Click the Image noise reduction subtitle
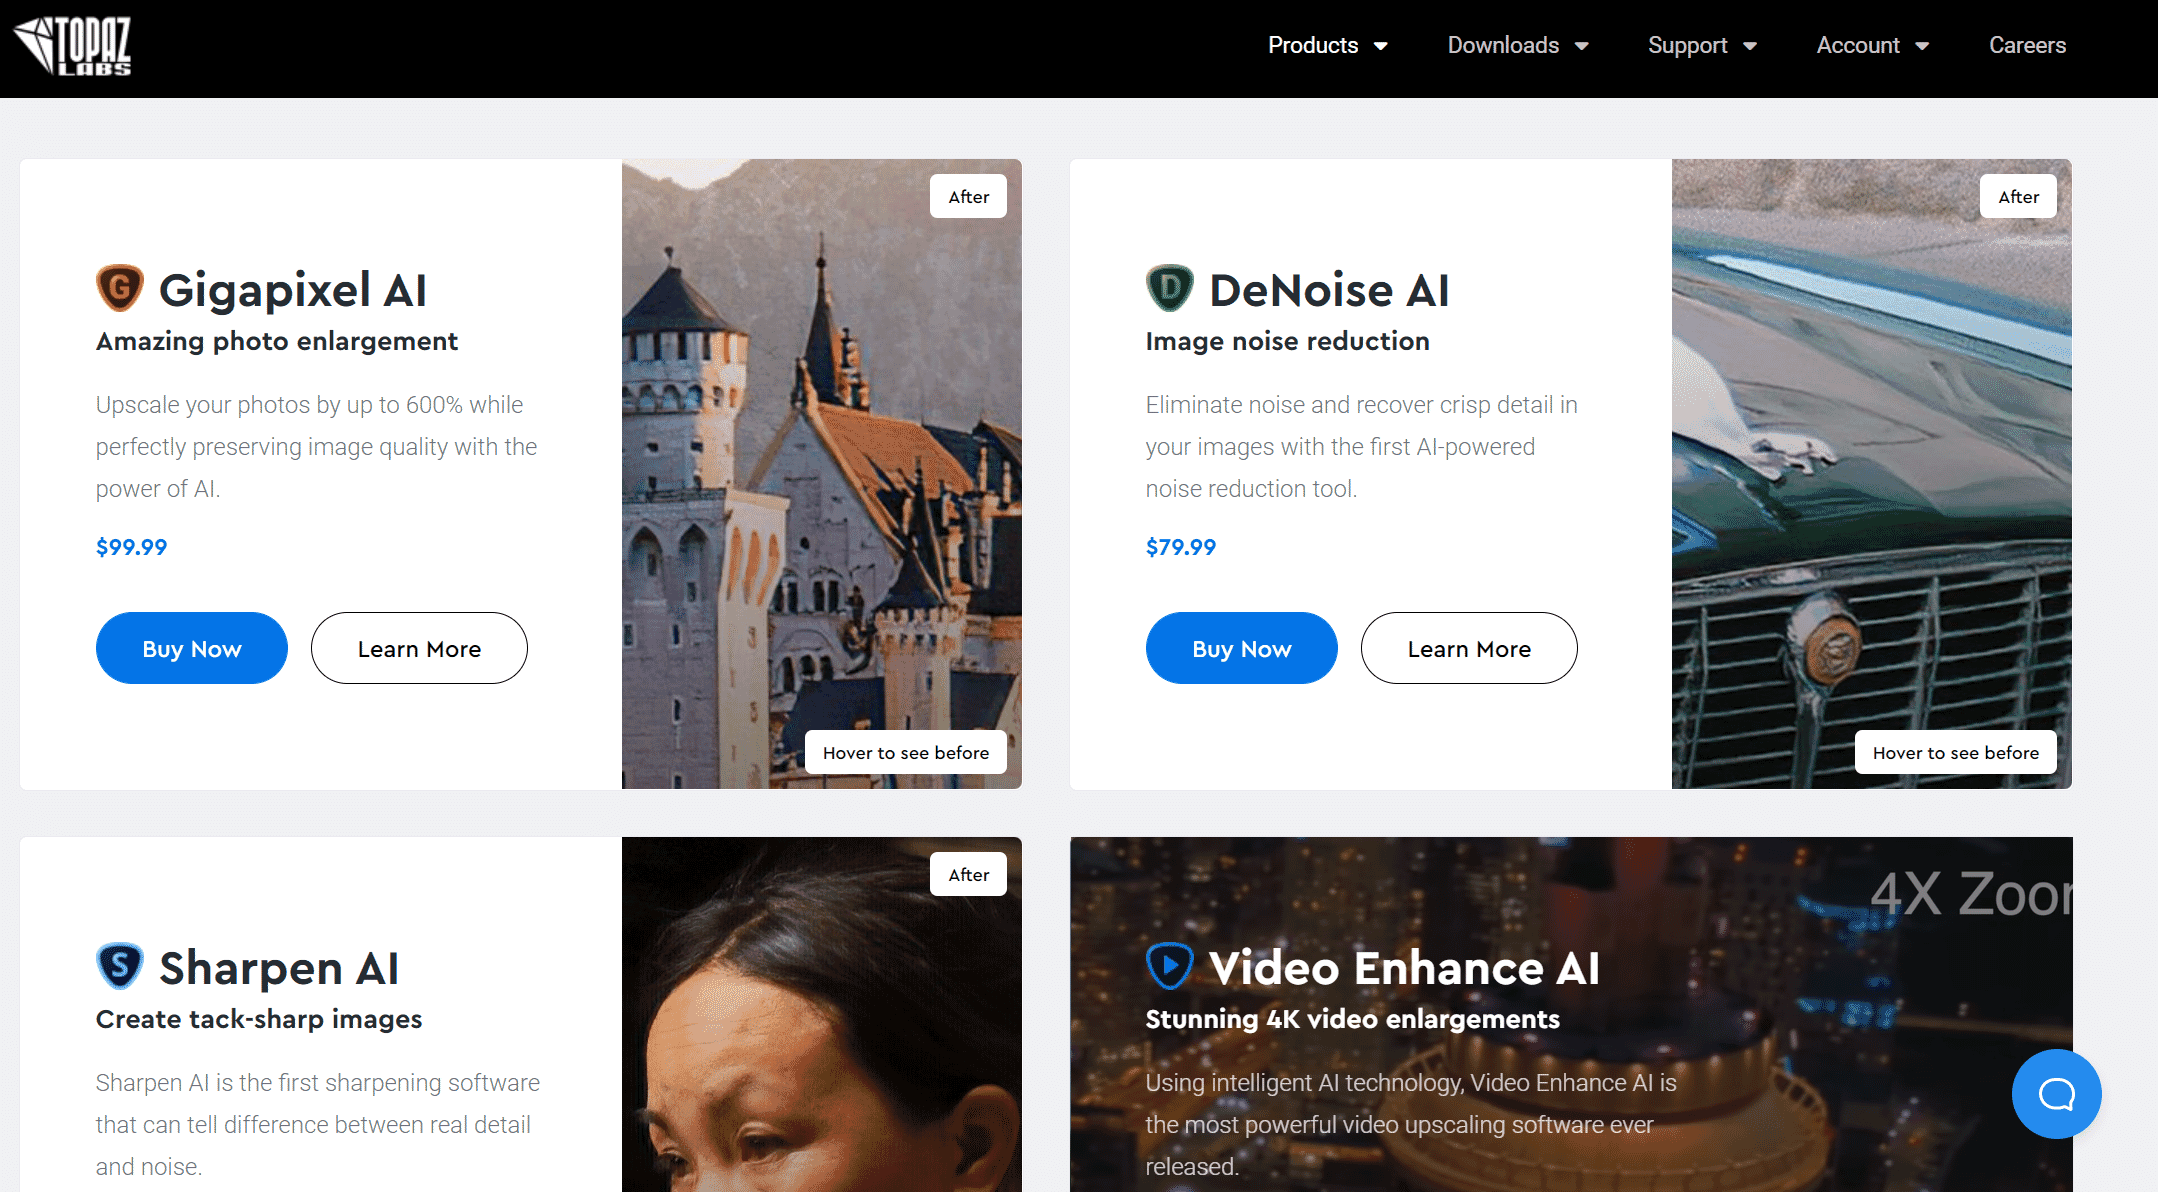The image size is (2158, 1192). tap(1288, 341)
